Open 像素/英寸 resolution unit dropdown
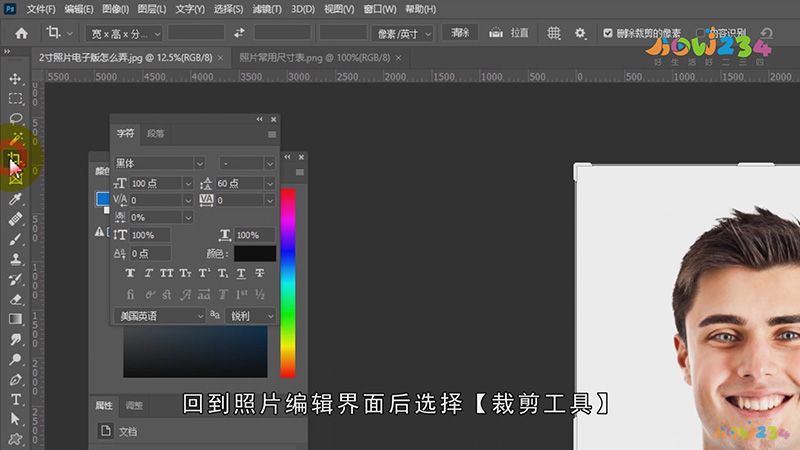800x450 pixels. [403, 34]
